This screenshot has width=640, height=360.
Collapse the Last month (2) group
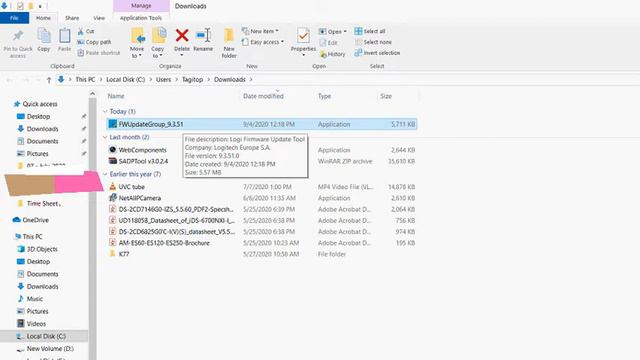pyautogui.click(x=105, y=137)
